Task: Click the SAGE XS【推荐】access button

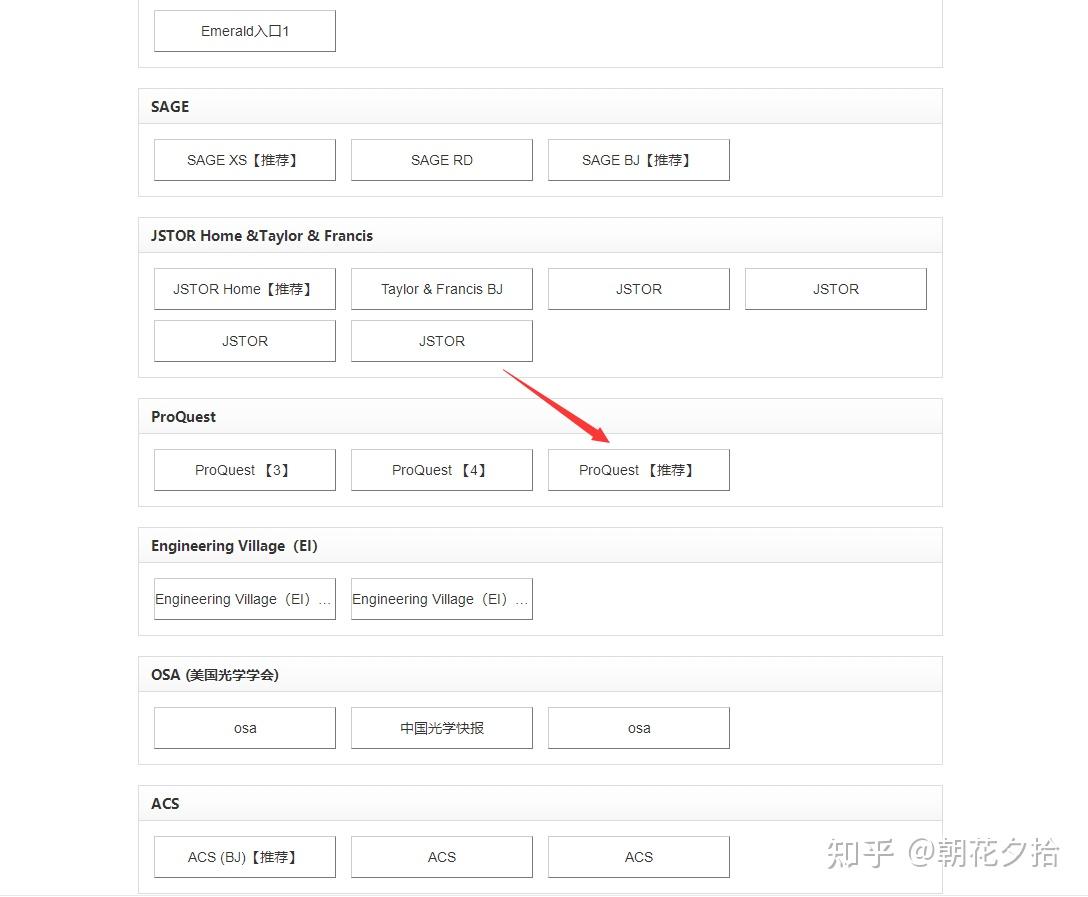Action: click(x=244, y=160)
